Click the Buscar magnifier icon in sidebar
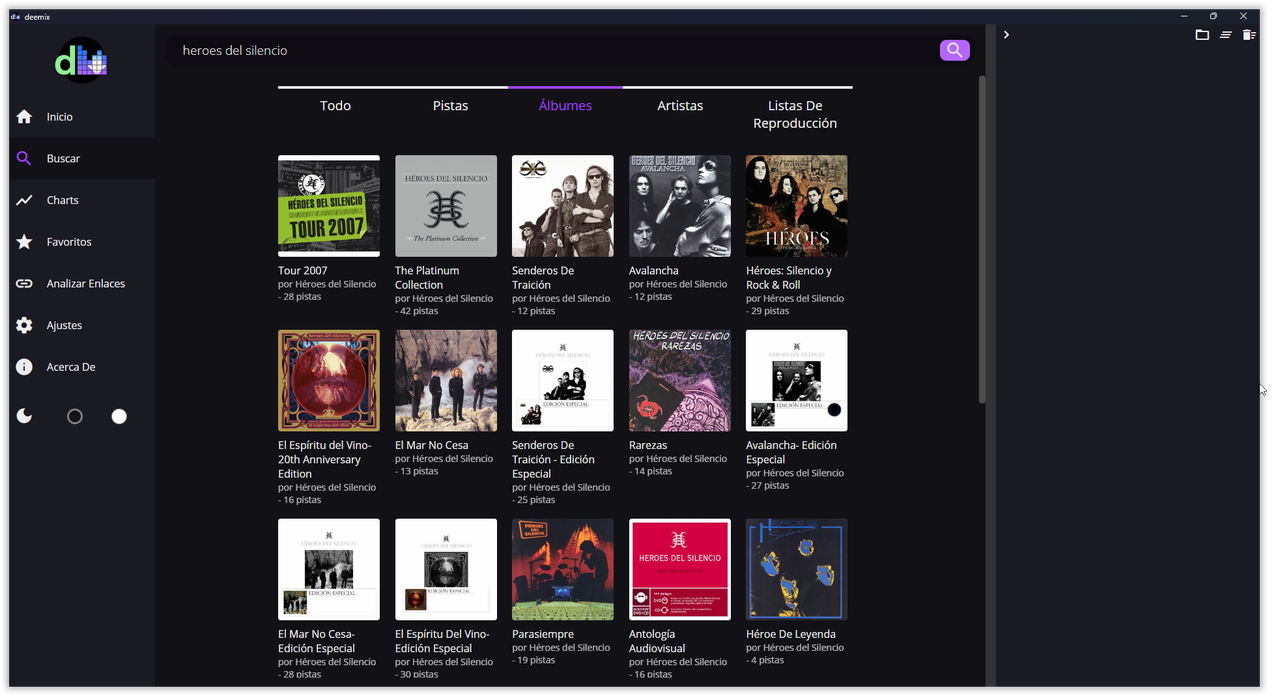The width and height of the screenshot is (1280, 696). click(x=24, y=158)
